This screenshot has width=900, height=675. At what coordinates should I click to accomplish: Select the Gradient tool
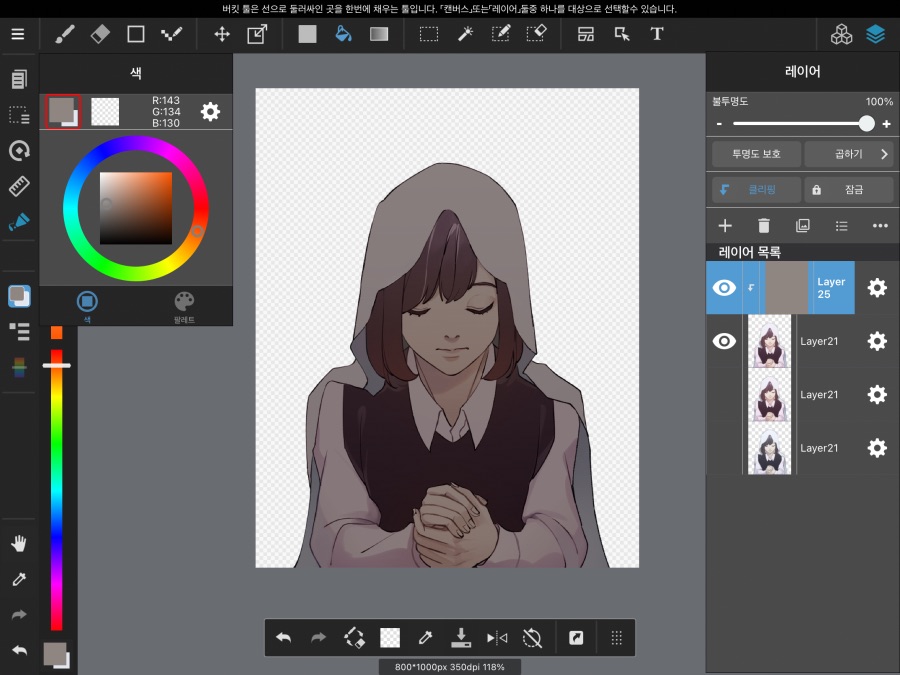click(379, 33)
